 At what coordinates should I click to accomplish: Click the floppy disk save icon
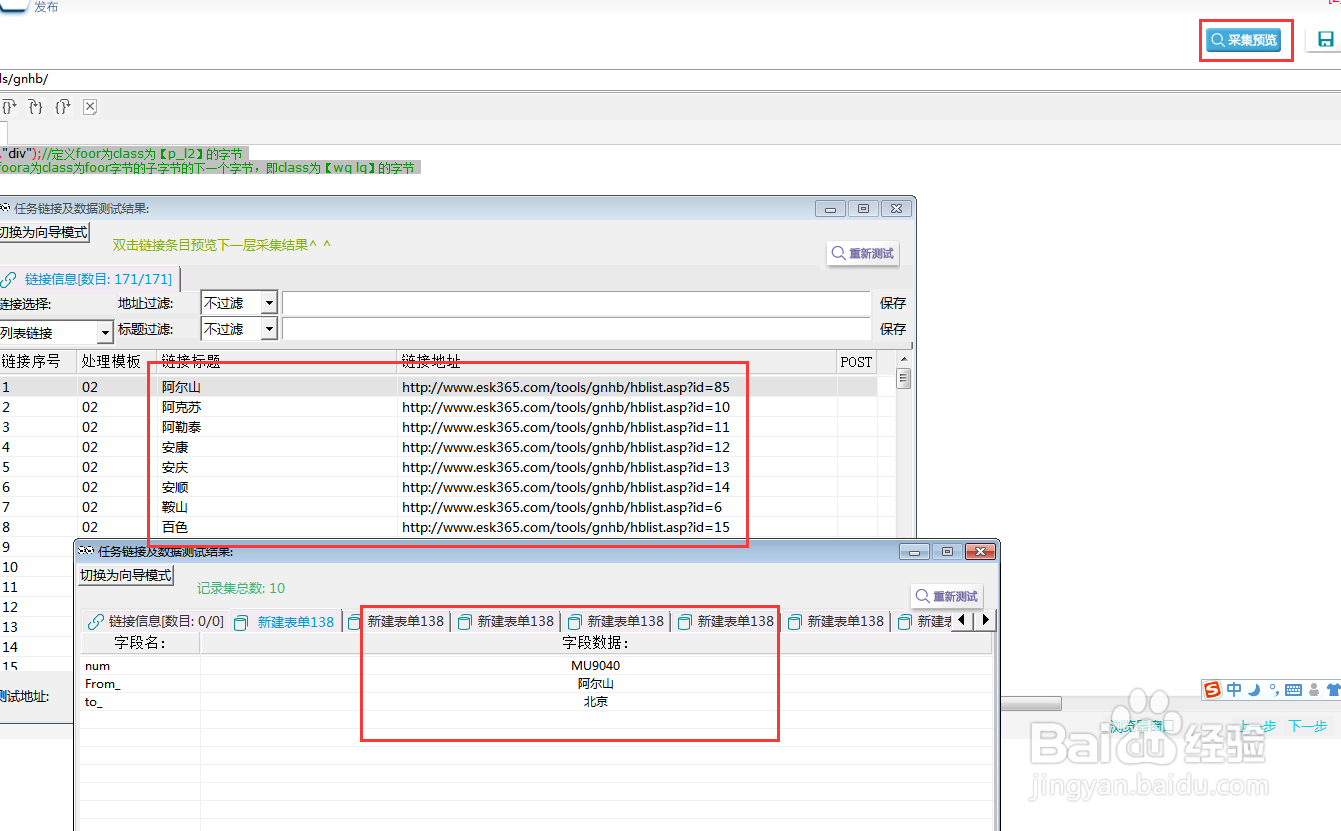tap(1326, 40)
